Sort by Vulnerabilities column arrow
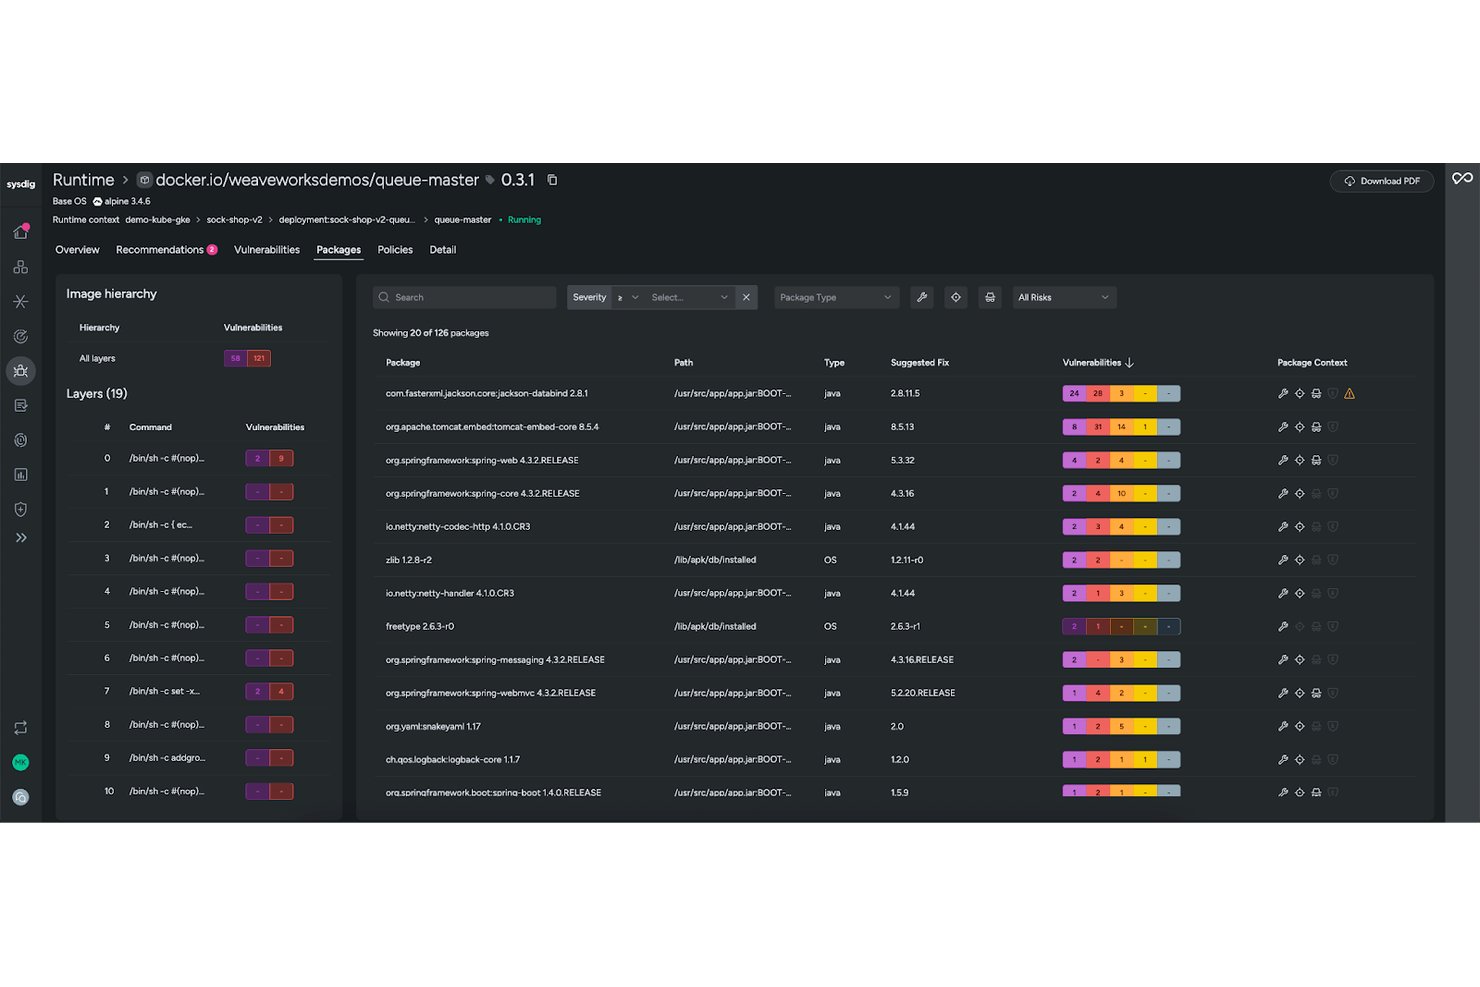Screen dimensions: 1480x987 [x=1129, y=363]
